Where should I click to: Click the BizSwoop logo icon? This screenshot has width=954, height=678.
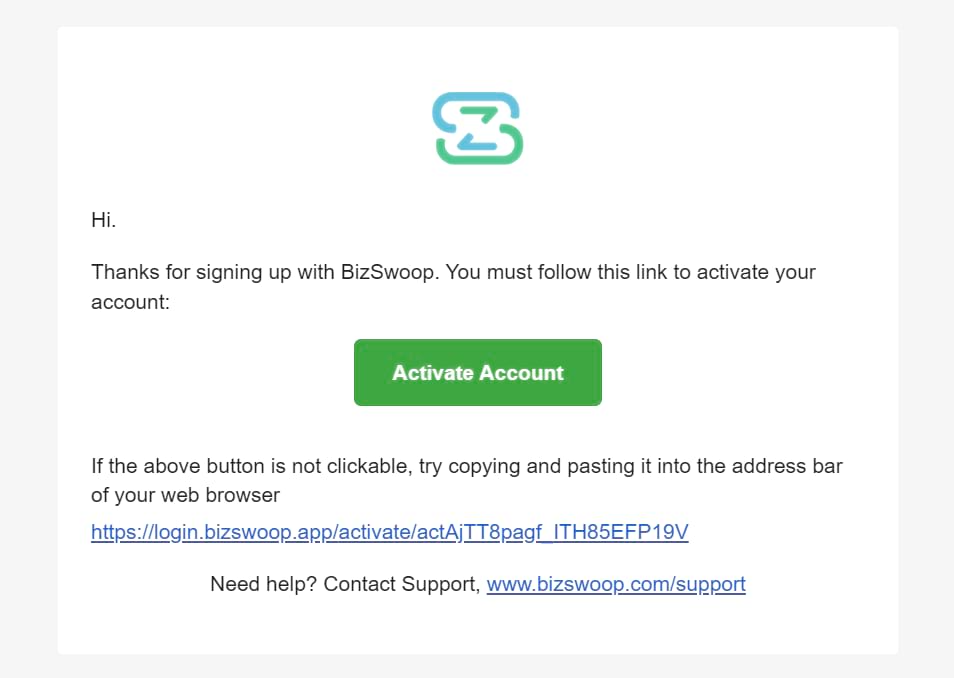[478, 128]
